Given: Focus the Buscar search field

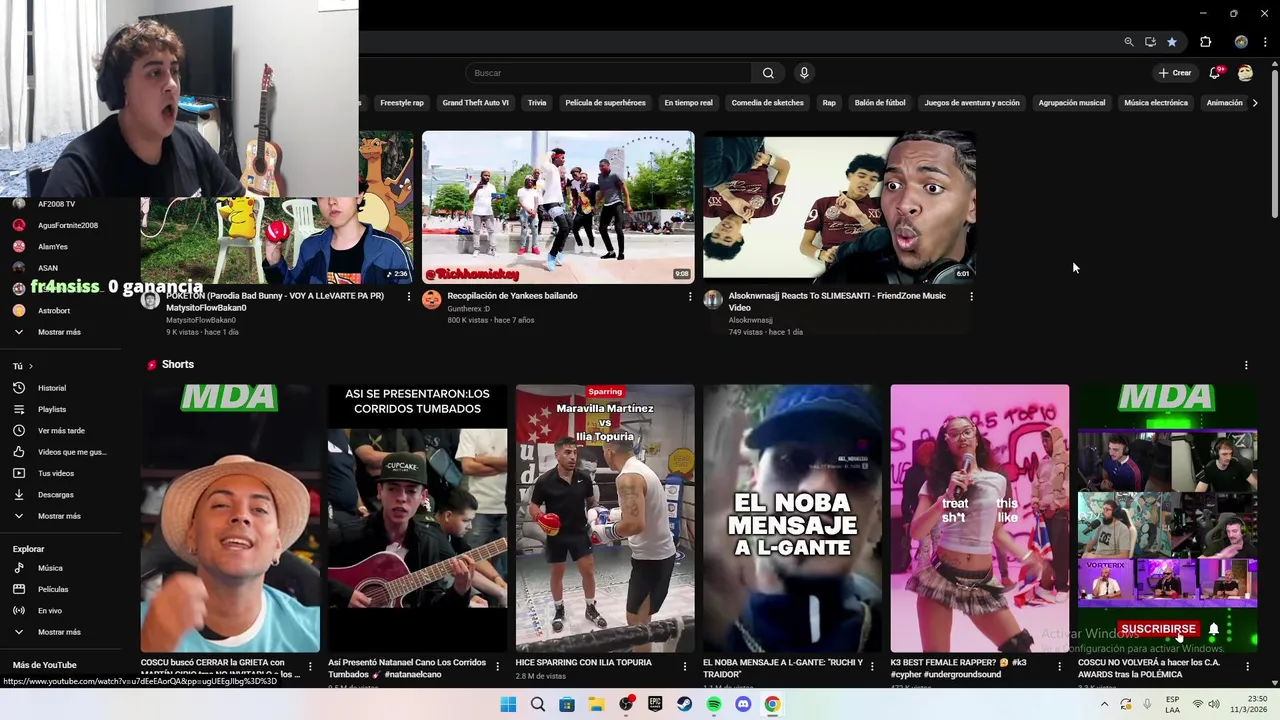Looking at the screenshot, I should pyautogui.click(x=608, y=73).
